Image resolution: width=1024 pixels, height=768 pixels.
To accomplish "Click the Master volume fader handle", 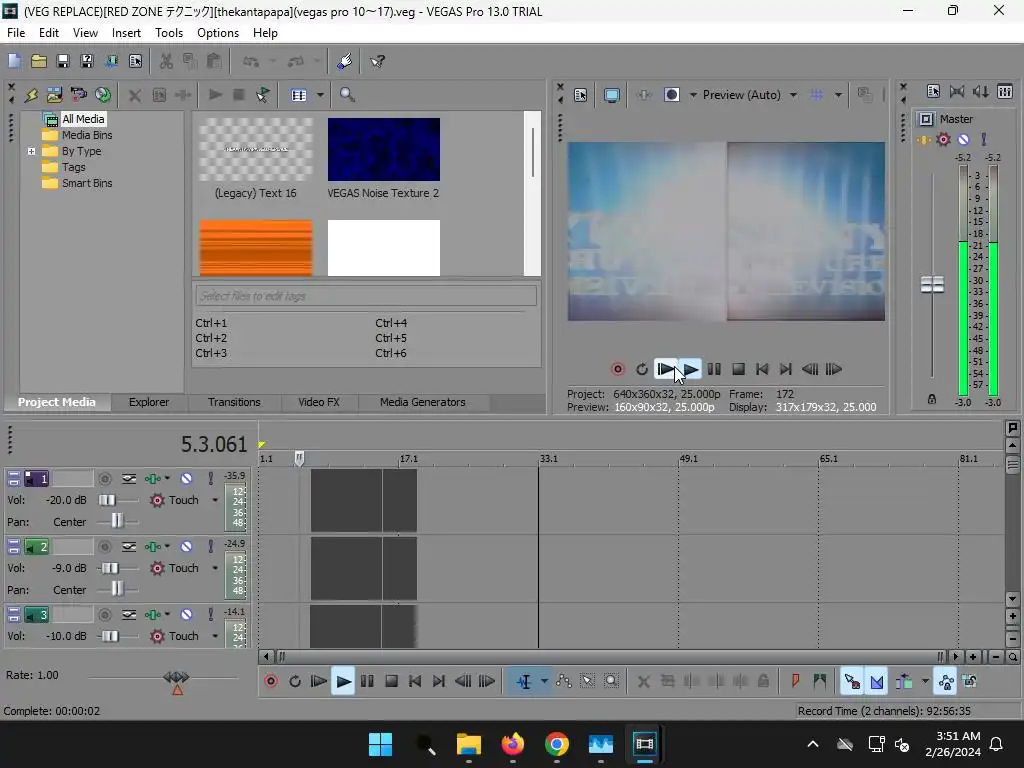I will (x=932, y=284).
